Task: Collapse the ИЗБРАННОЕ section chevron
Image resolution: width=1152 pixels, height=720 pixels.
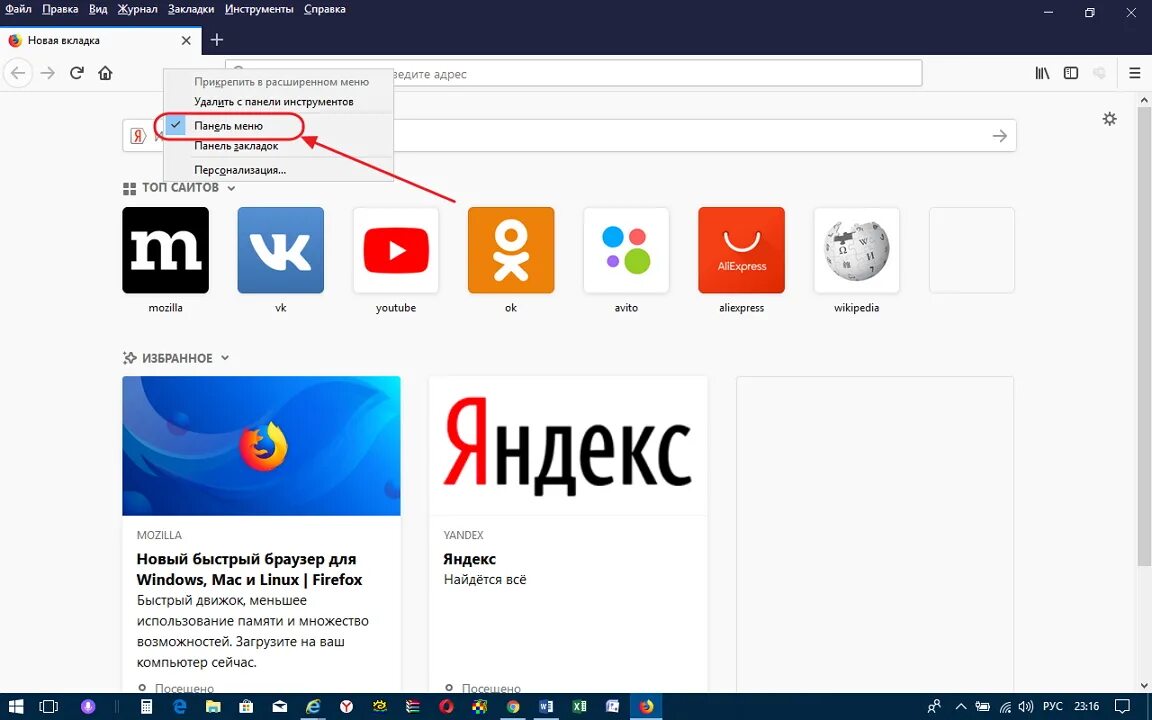Action: (x=225, y=359)
